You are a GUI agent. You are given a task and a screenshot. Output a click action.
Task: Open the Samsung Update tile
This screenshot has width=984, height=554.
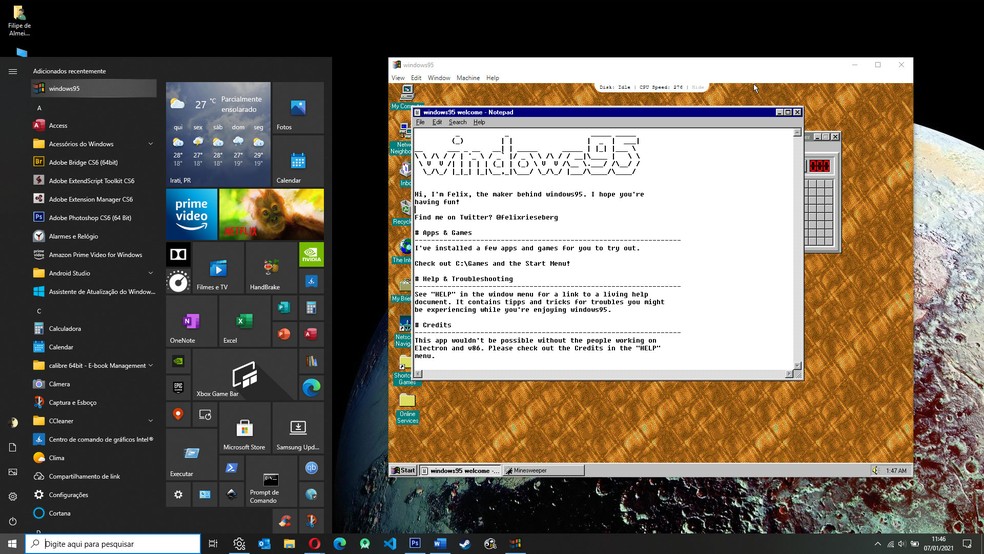(x=298, y=428)
